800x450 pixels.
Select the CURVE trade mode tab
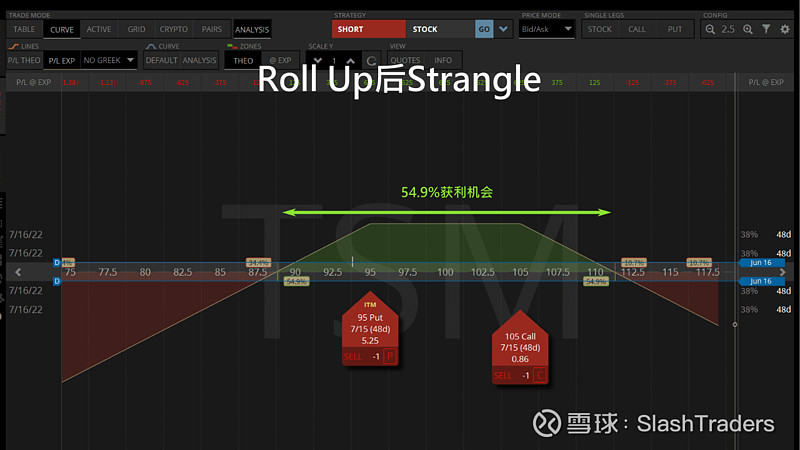click(x=62, y=30)
